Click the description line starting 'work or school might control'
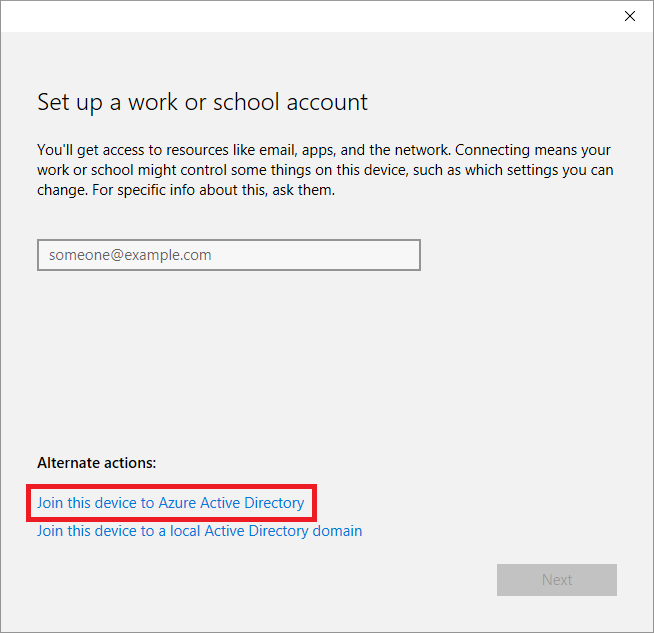 [x=324, y=170]
